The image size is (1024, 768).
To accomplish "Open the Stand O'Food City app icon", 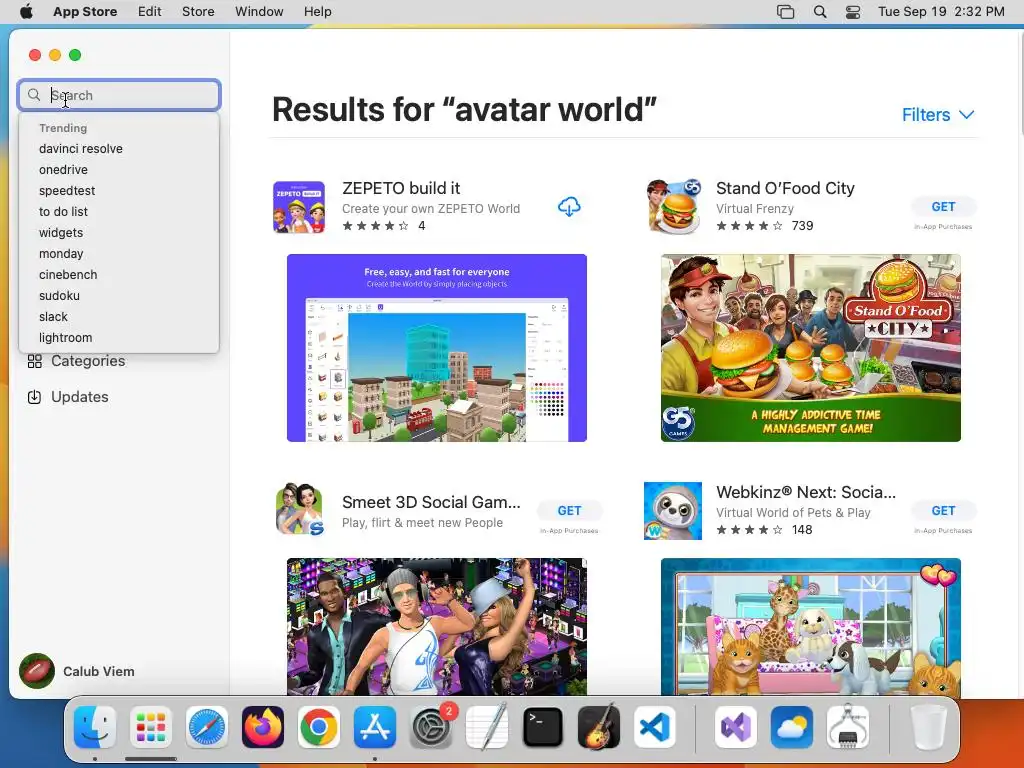I will pos(673,207).
